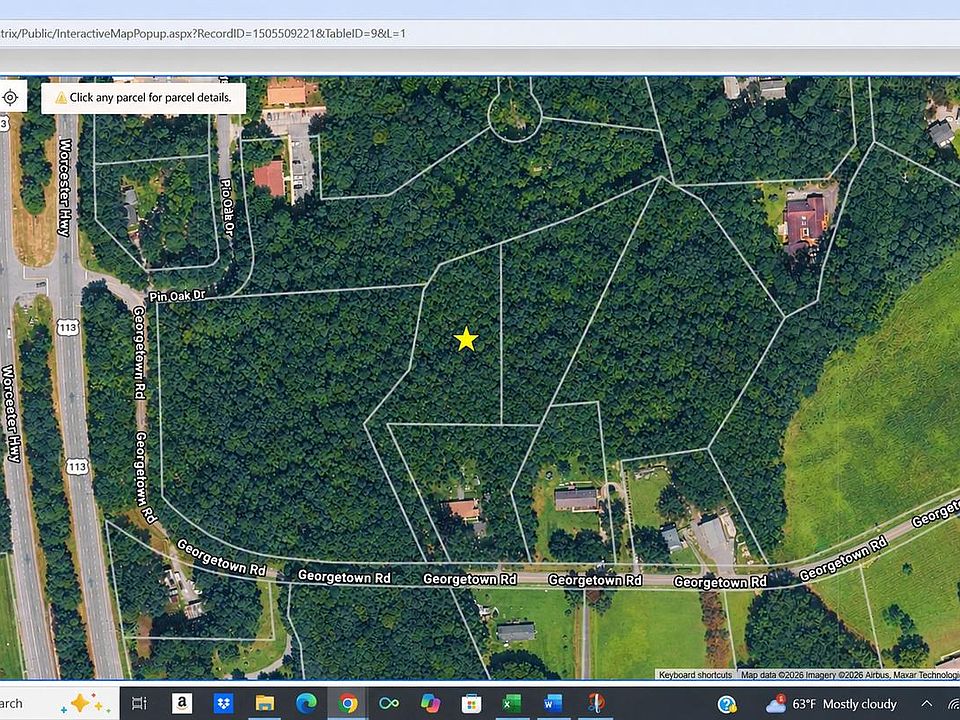Click the browser address bar URL

[203, 33]
